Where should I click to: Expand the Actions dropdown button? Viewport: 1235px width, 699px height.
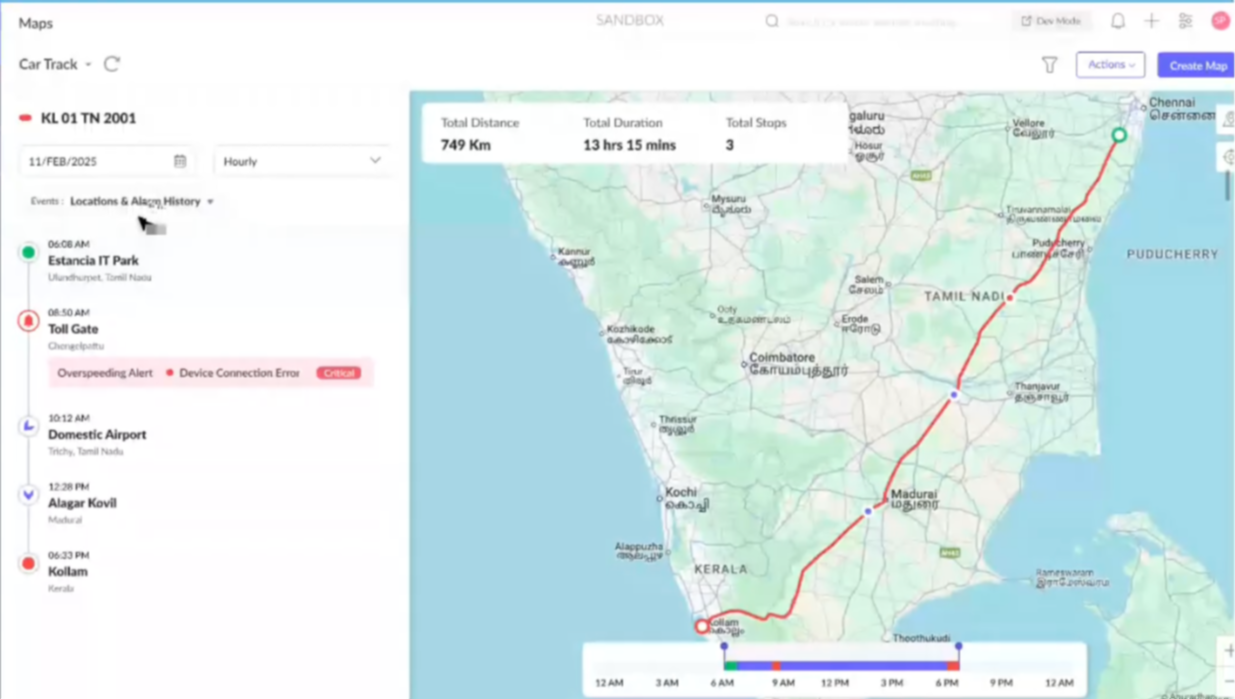point(1110,65)
